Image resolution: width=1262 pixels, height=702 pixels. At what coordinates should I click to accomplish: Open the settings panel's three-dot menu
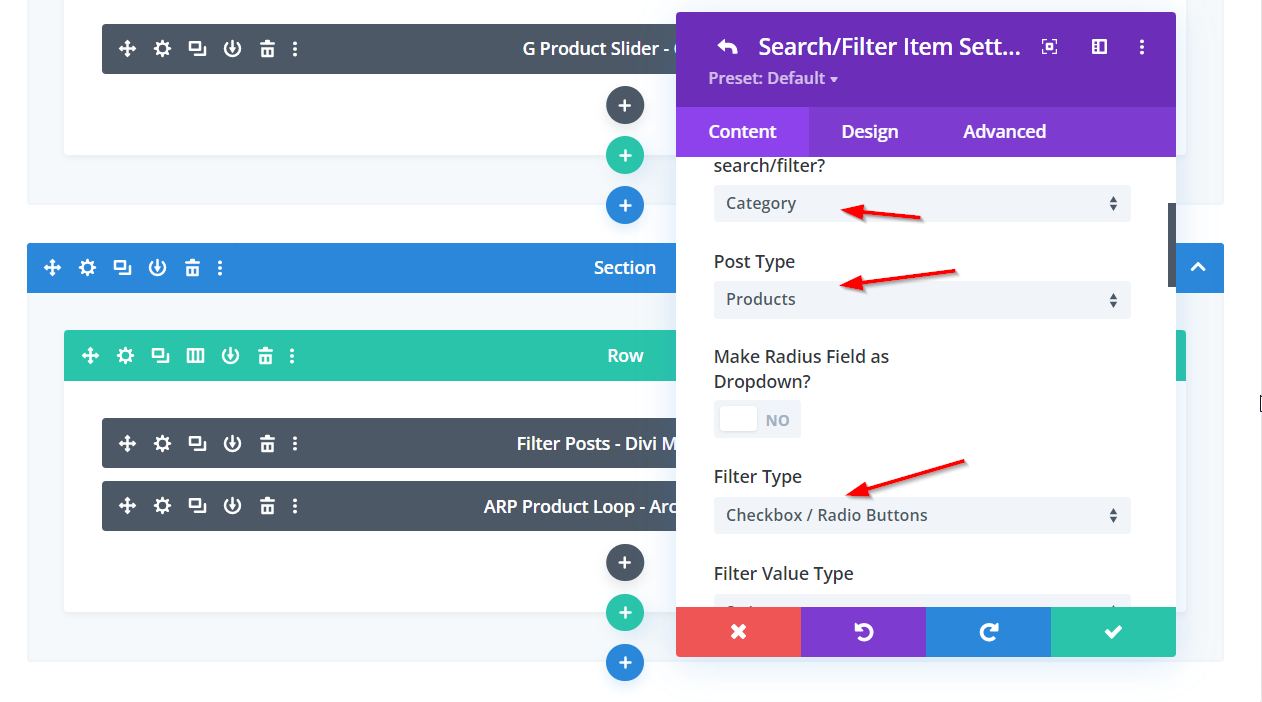pyautogui.click(x=1142, y=47)
